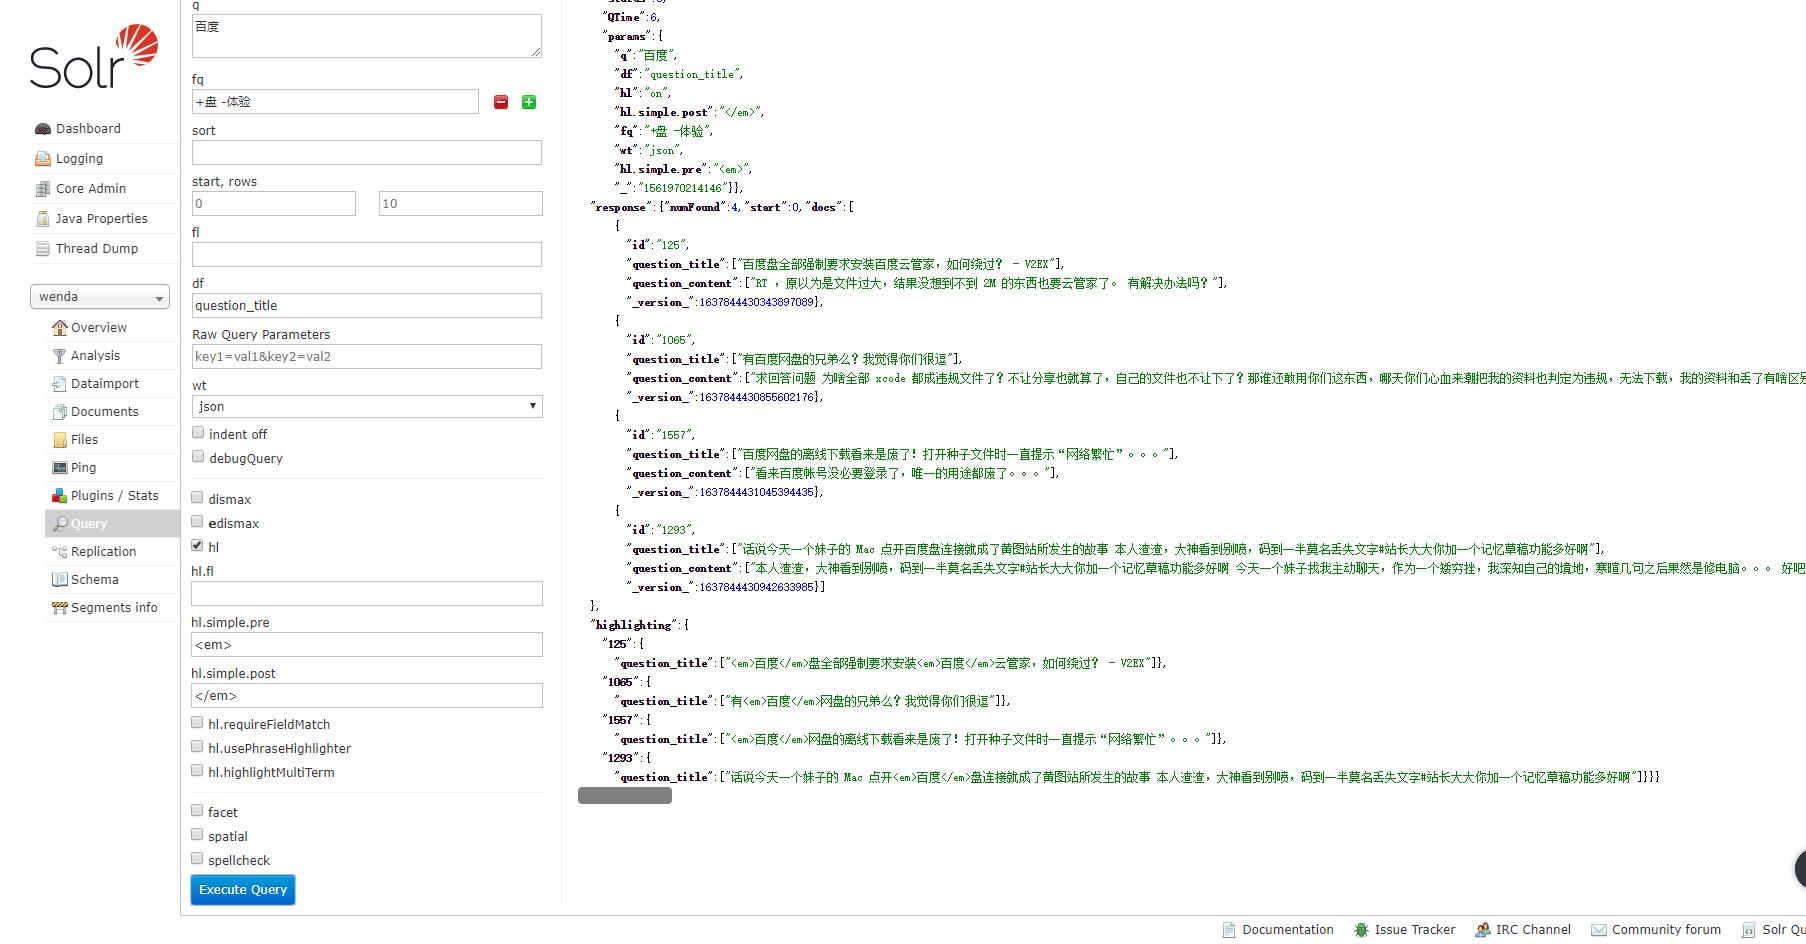Click the IRC Channel icon
The height and width of the screenshot is (944, 1806).
(x=1483, y=930)
